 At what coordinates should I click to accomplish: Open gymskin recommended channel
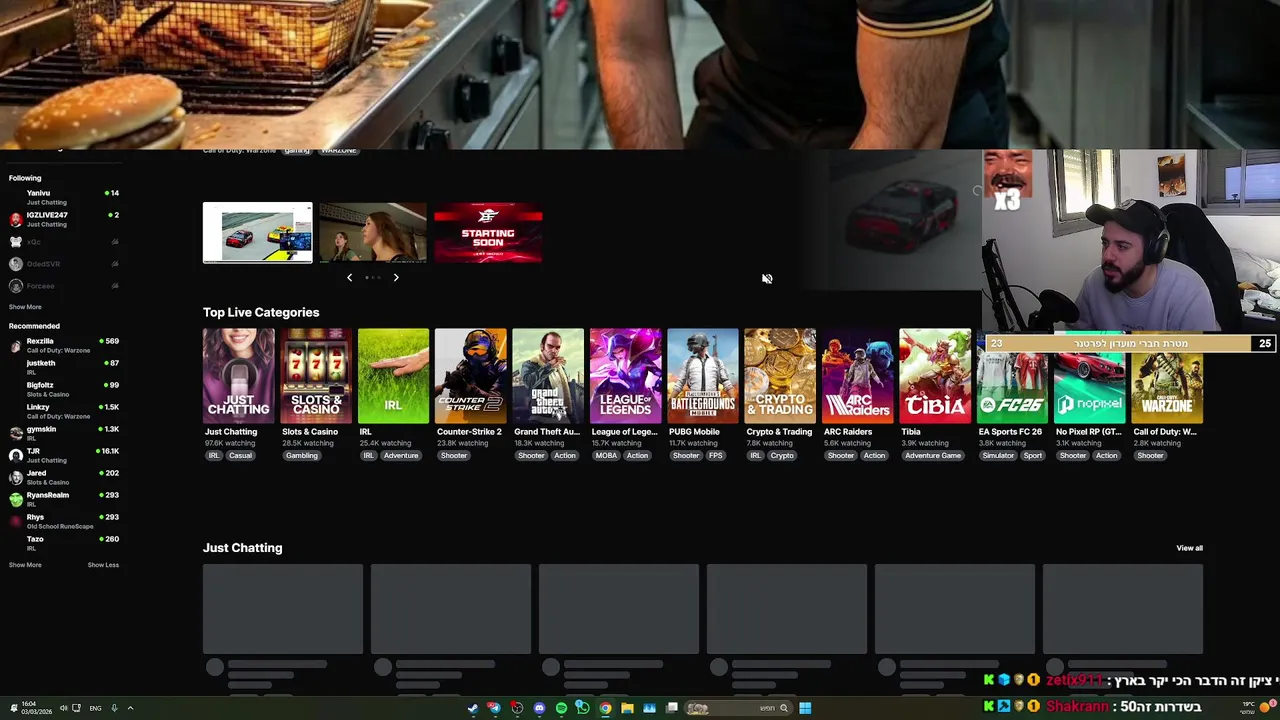64,433
